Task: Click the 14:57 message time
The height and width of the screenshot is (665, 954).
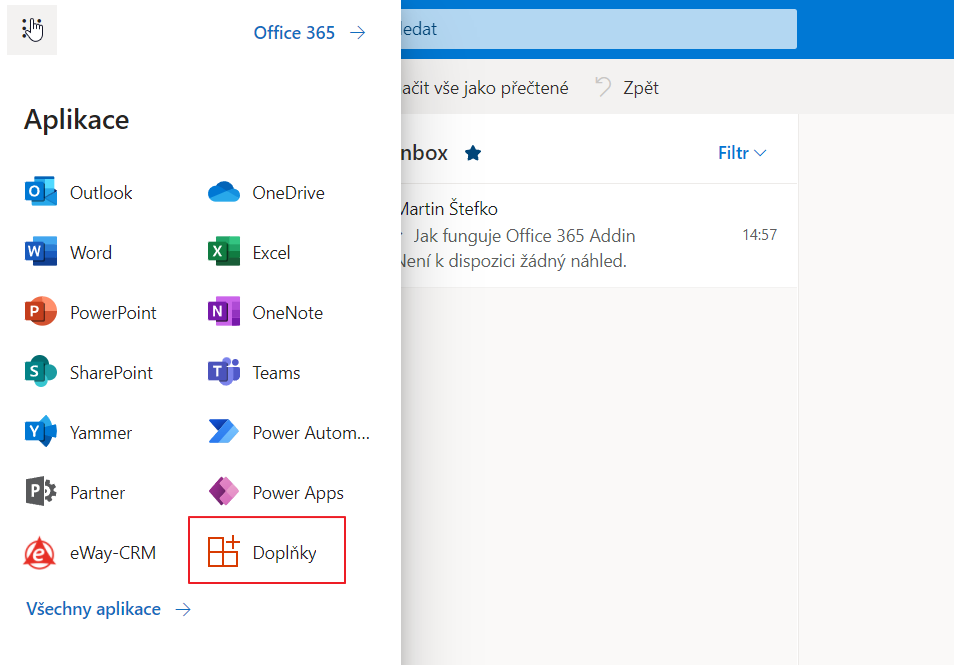Action: point(759,235)
